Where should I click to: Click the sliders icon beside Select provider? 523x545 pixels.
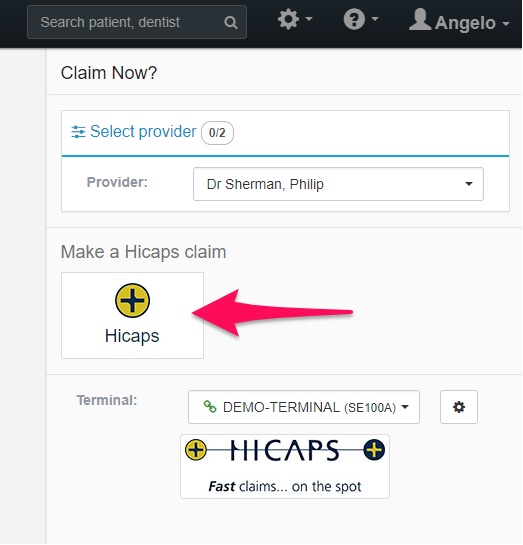78,132
